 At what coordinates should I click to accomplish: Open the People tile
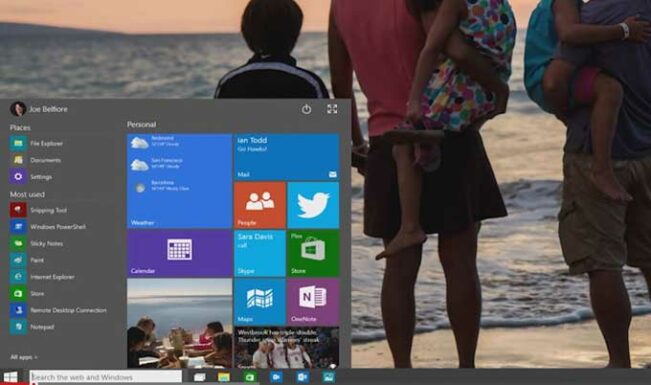point(260,205)
